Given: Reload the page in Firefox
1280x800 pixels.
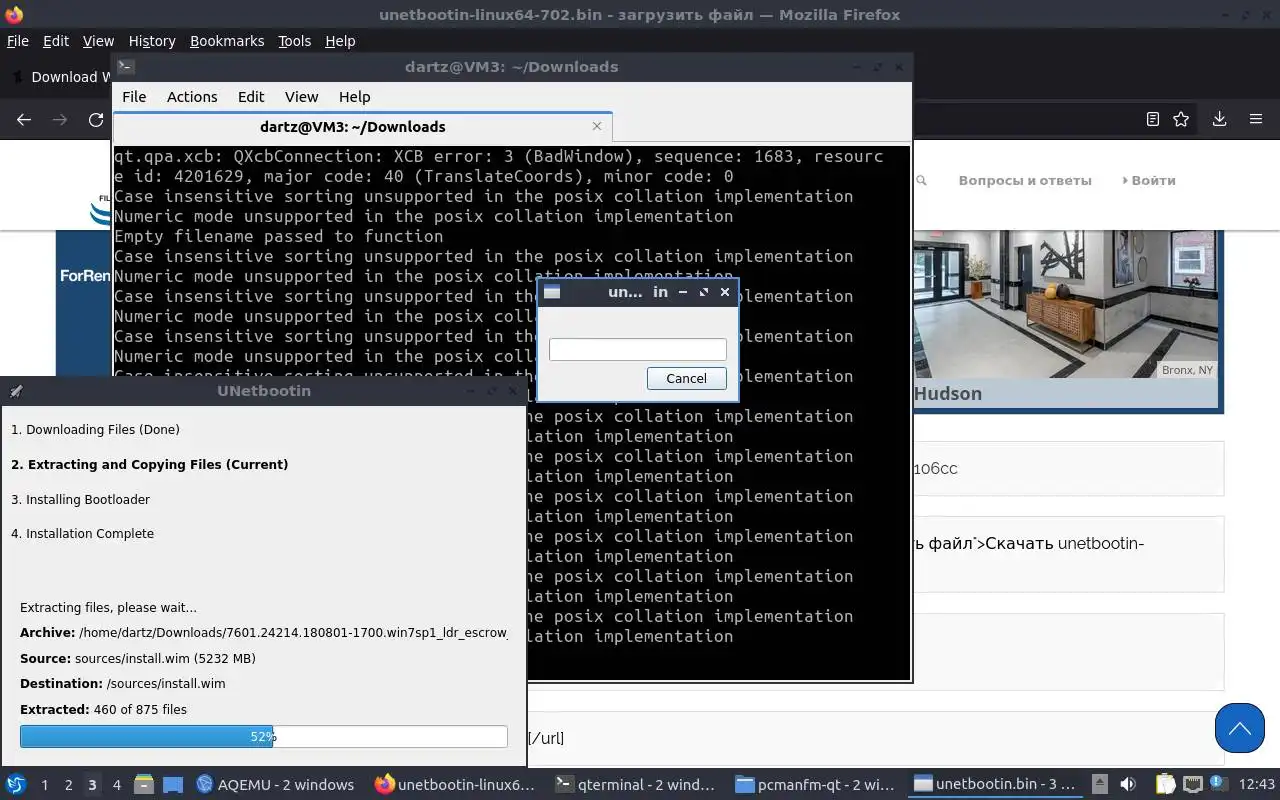Looking at the screenshot, I should click(x=96, y=119).
